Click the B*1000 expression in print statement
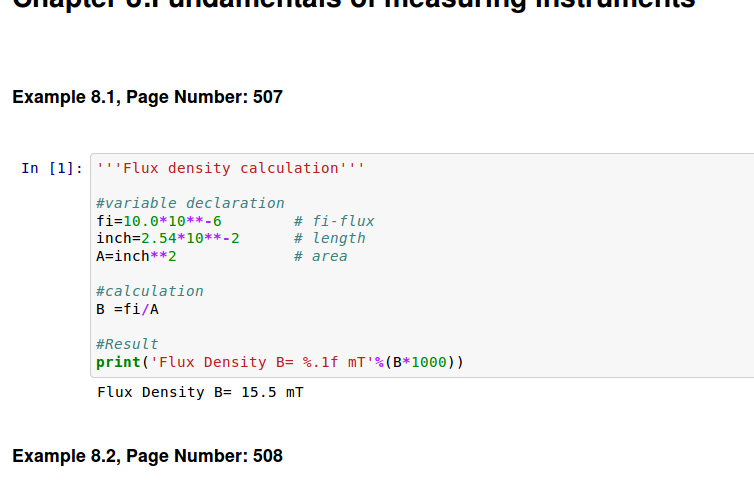 (424, 362)
